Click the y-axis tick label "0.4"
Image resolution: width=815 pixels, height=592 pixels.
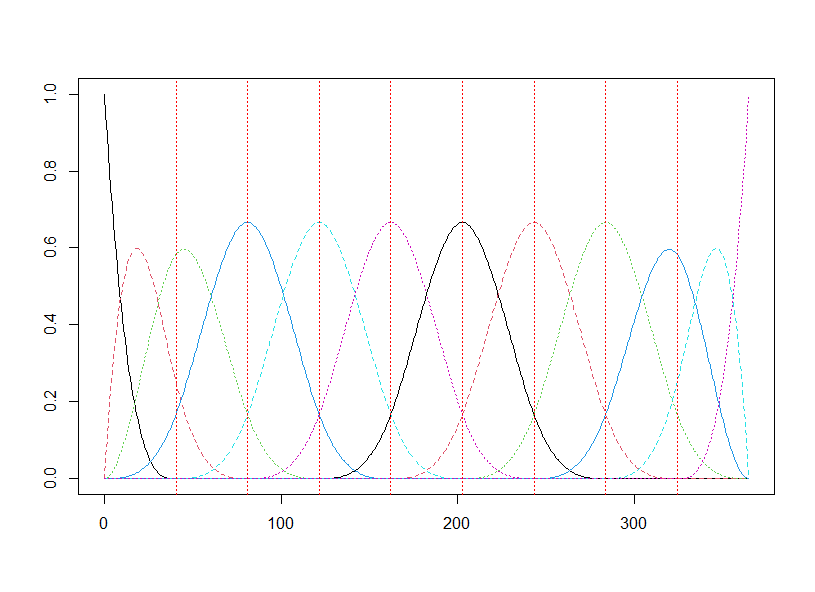[x=50, y=324]
